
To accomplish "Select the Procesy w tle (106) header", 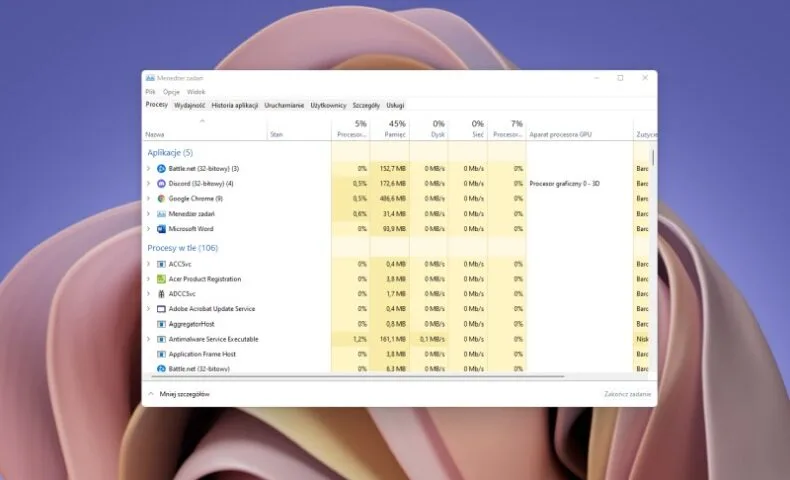I will [x=182, y=248].
